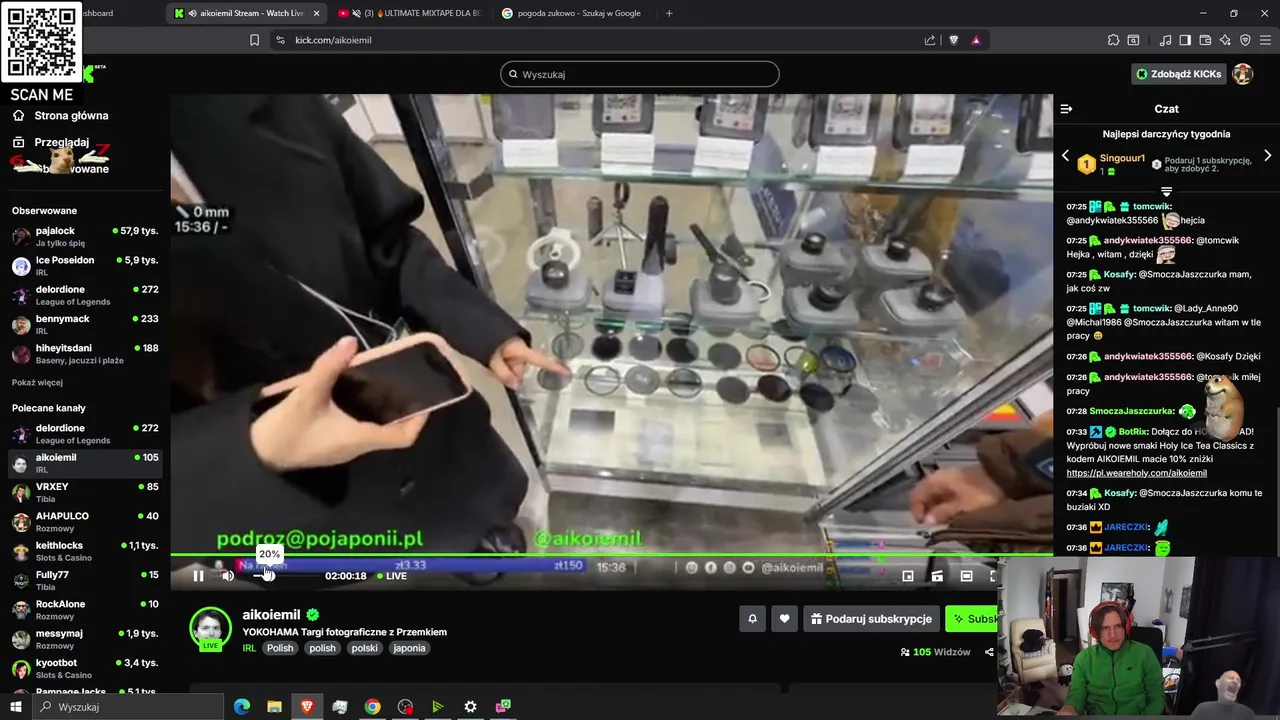The height and width of the screenshot is (720, 1280).
Task: Toggle mini player mode icon
Action: point(908,576)
